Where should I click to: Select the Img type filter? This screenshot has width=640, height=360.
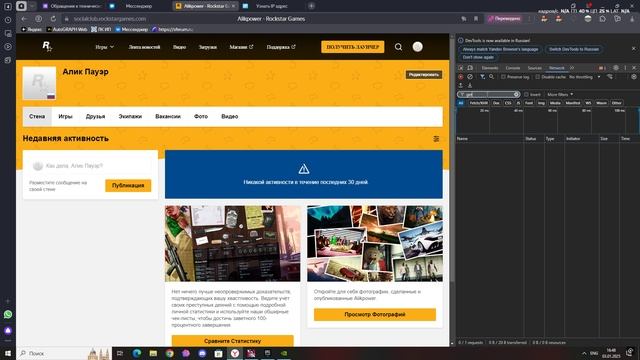(541, 103)
